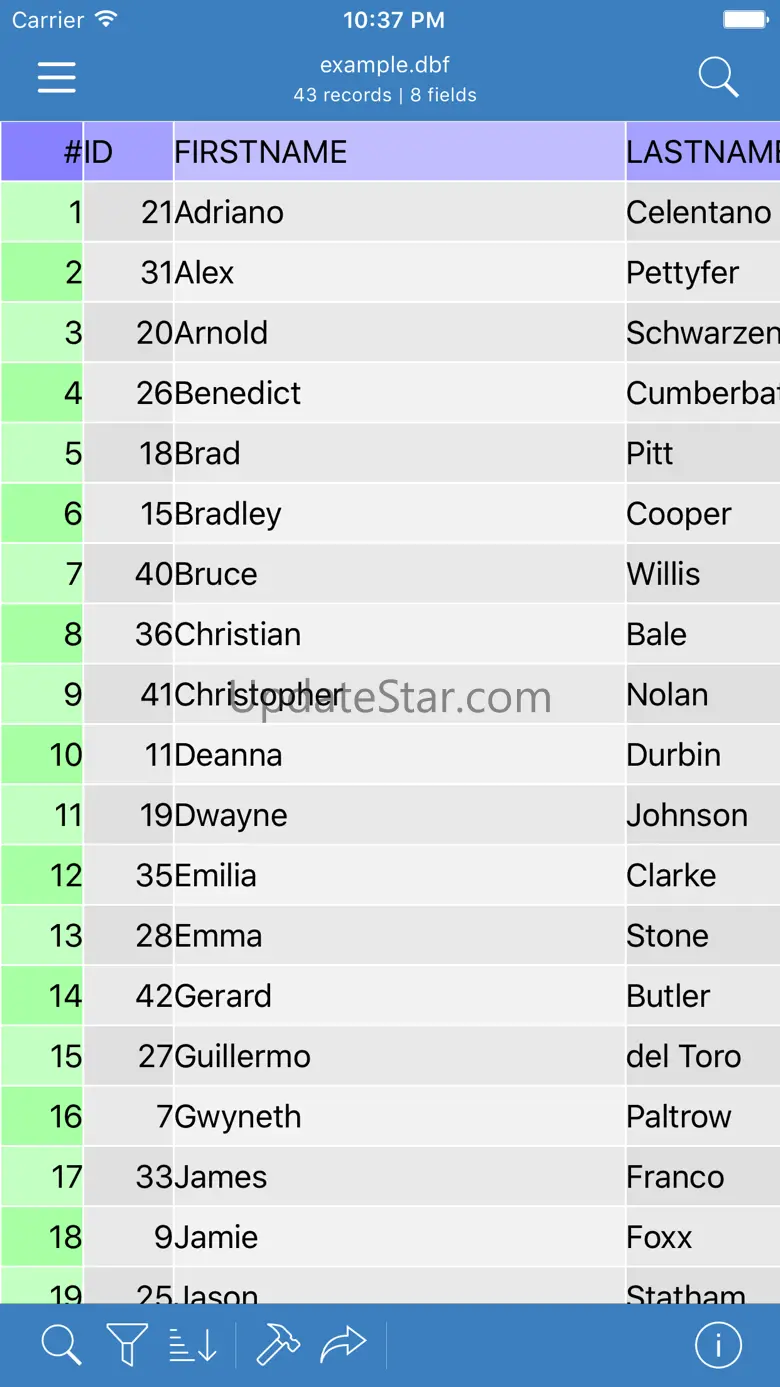Tap the ID column header

click(128, 152)
